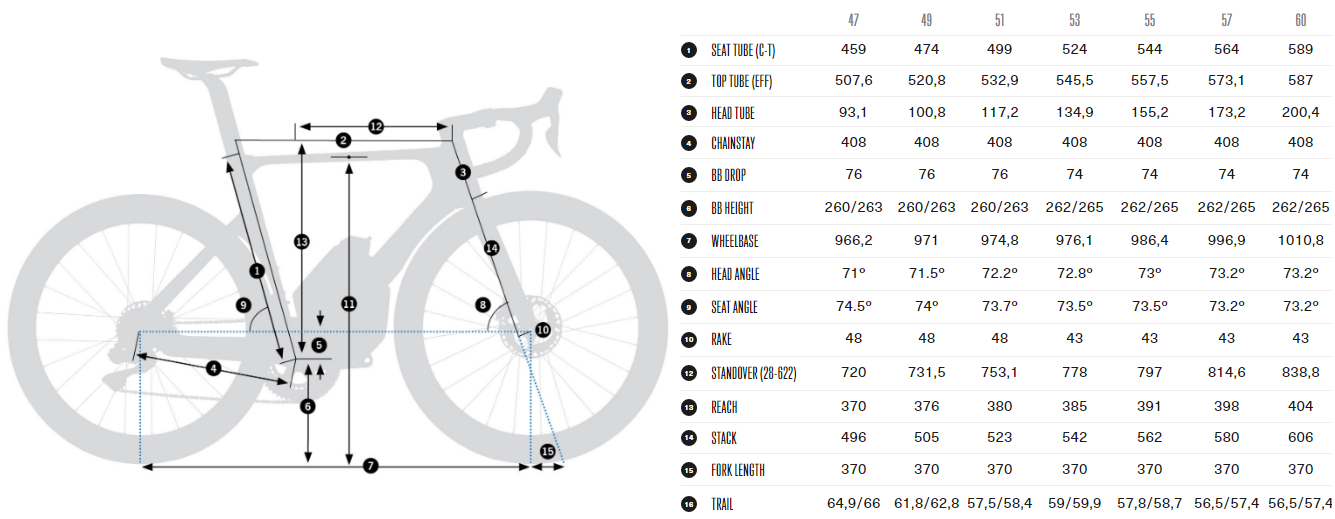Select the size 55 column header

click(1148, 19)
